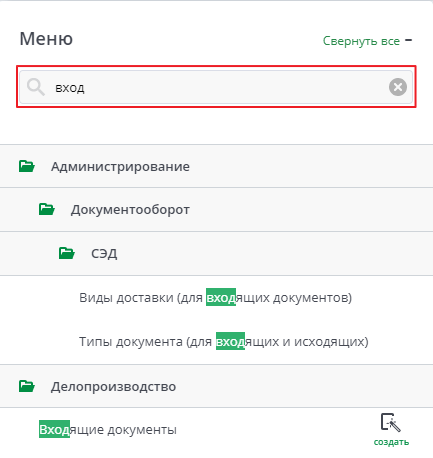Open Виды доставки (для входящих документов)
The image size is (433, 458).
pyautogui.click(x=215, y=297)
